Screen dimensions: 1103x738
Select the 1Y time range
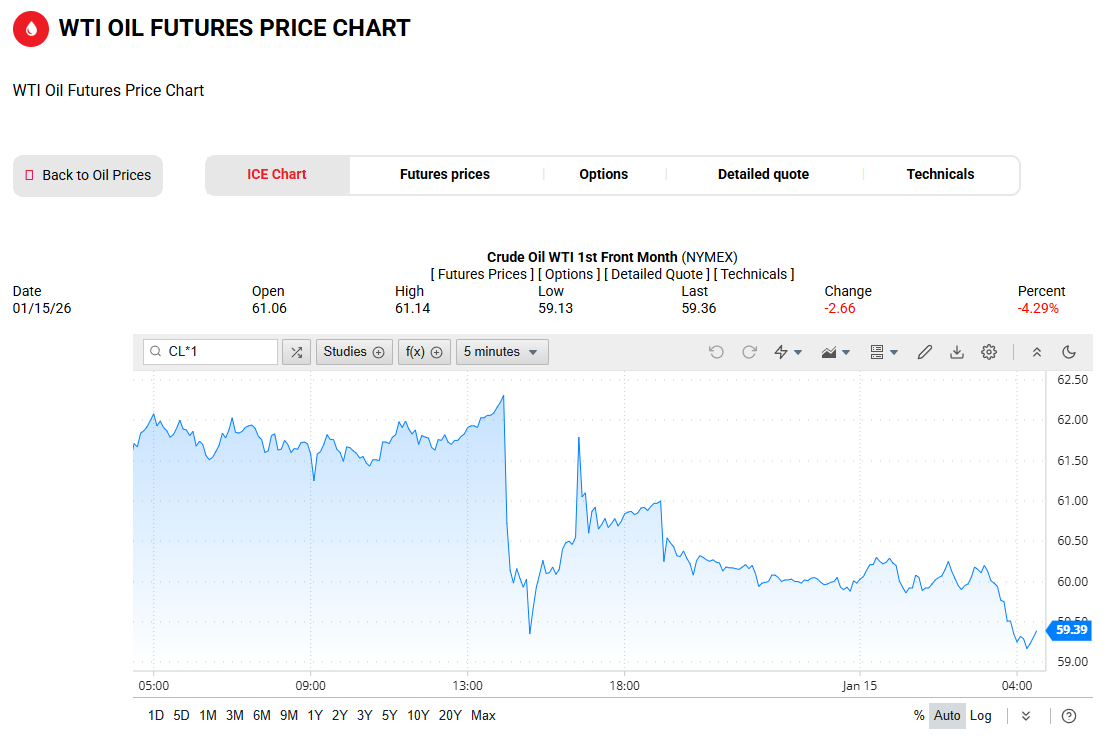click(x=315, y=715)
